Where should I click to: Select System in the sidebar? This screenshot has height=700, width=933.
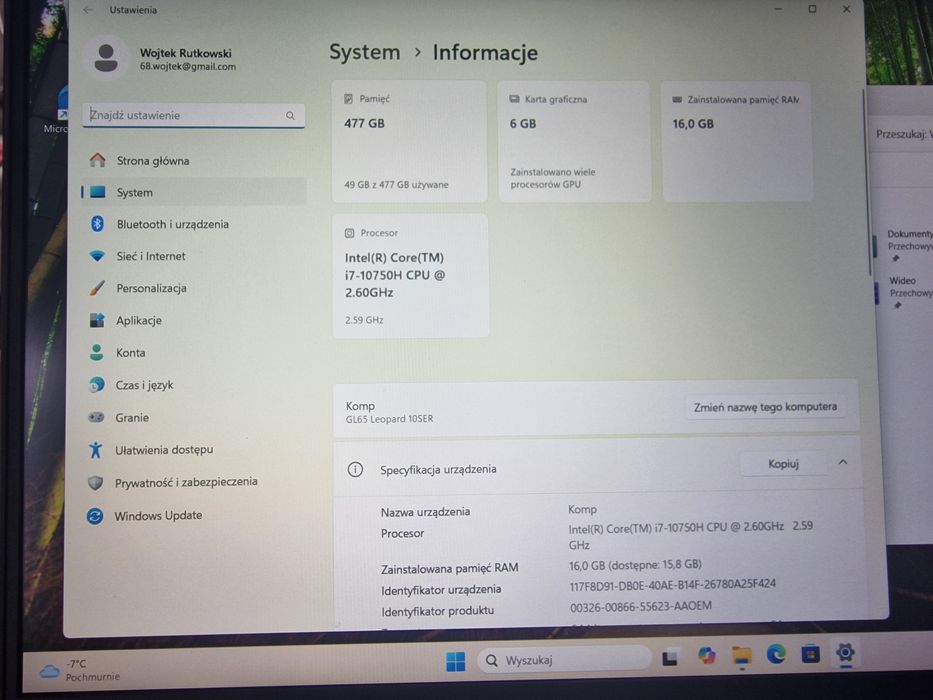coord(193,192)
